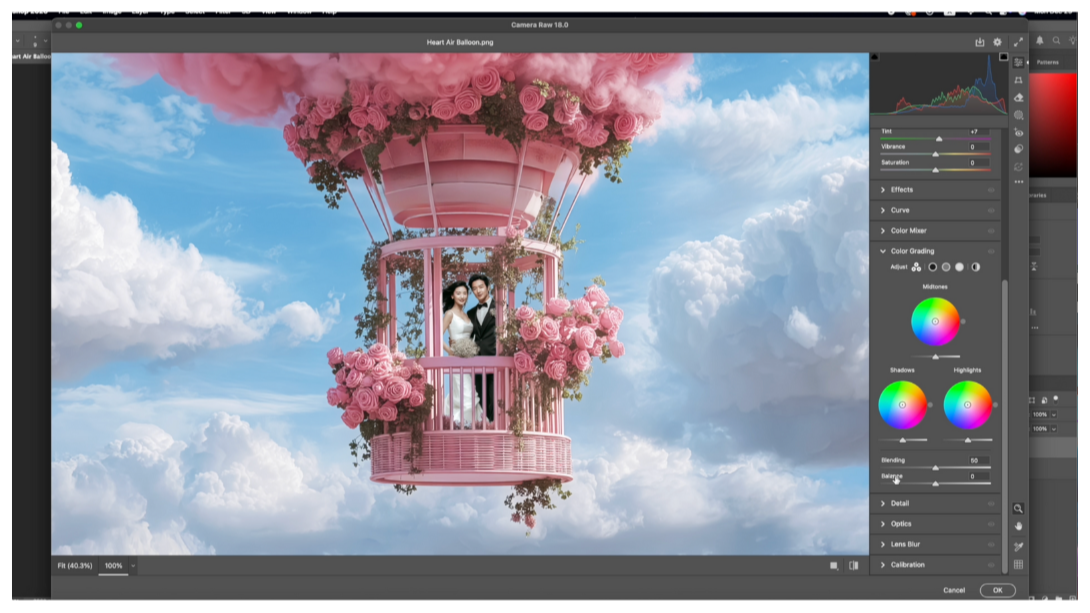1090x613 pixels.
Task: Select Global adjust mode half-circle
Action: click(x=975, y=267)
